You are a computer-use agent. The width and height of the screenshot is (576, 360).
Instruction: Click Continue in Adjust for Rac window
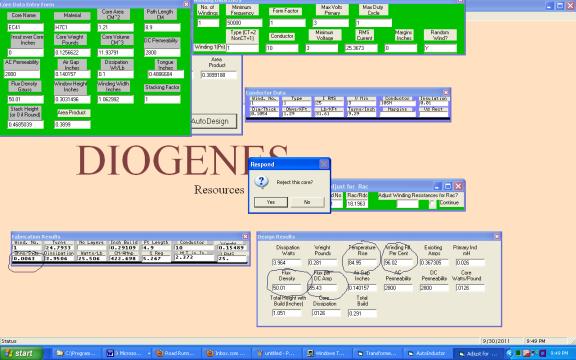(449, 203)
